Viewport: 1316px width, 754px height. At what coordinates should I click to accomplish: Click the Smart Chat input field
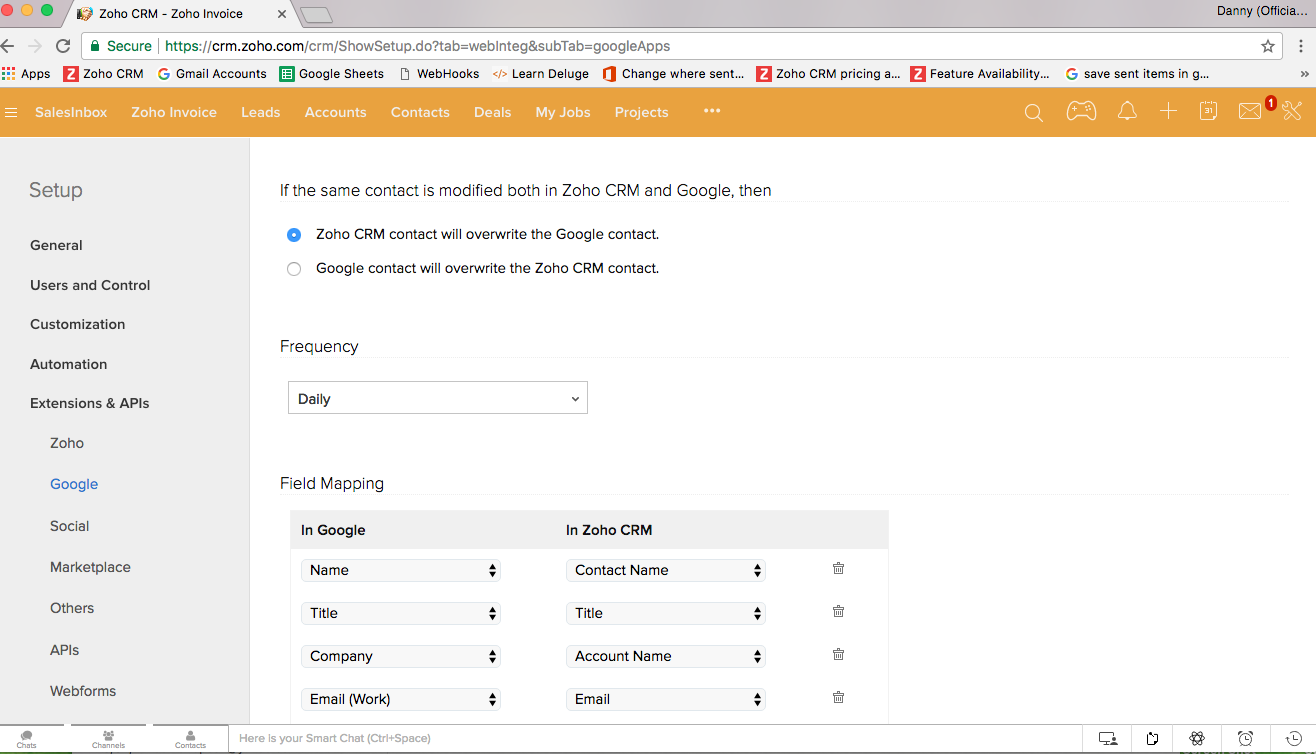pos(655,738)
